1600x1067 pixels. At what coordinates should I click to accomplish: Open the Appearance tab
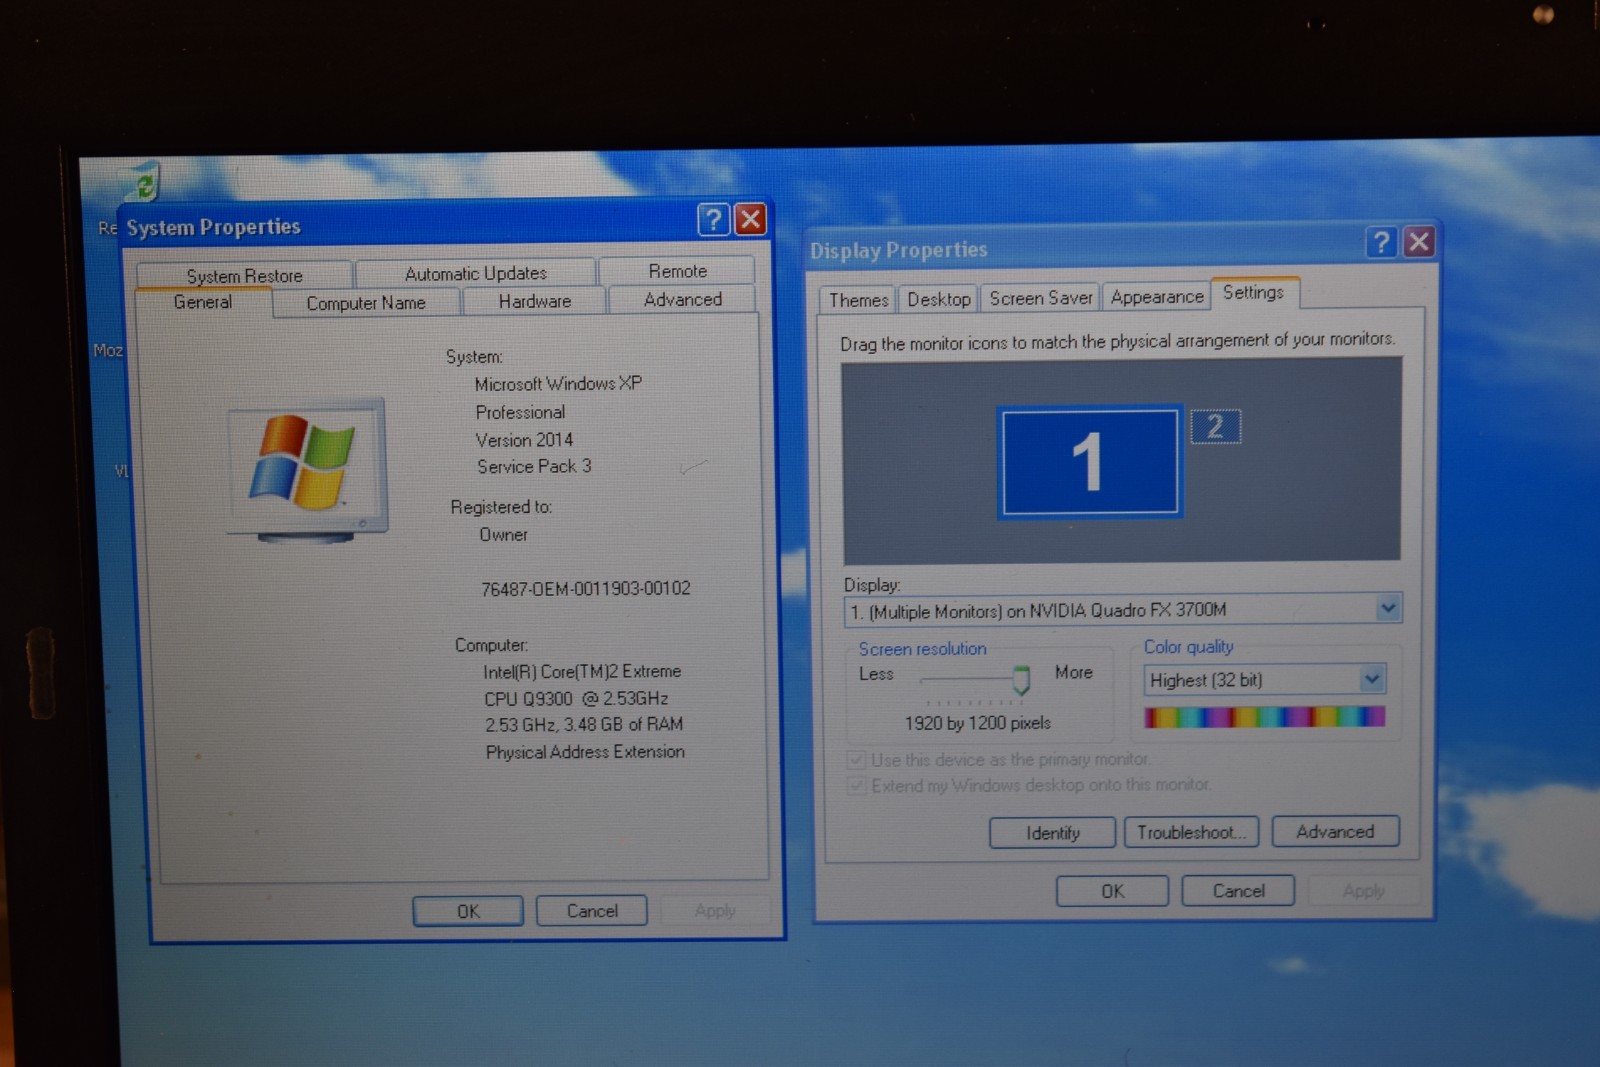click(1157, 297)
